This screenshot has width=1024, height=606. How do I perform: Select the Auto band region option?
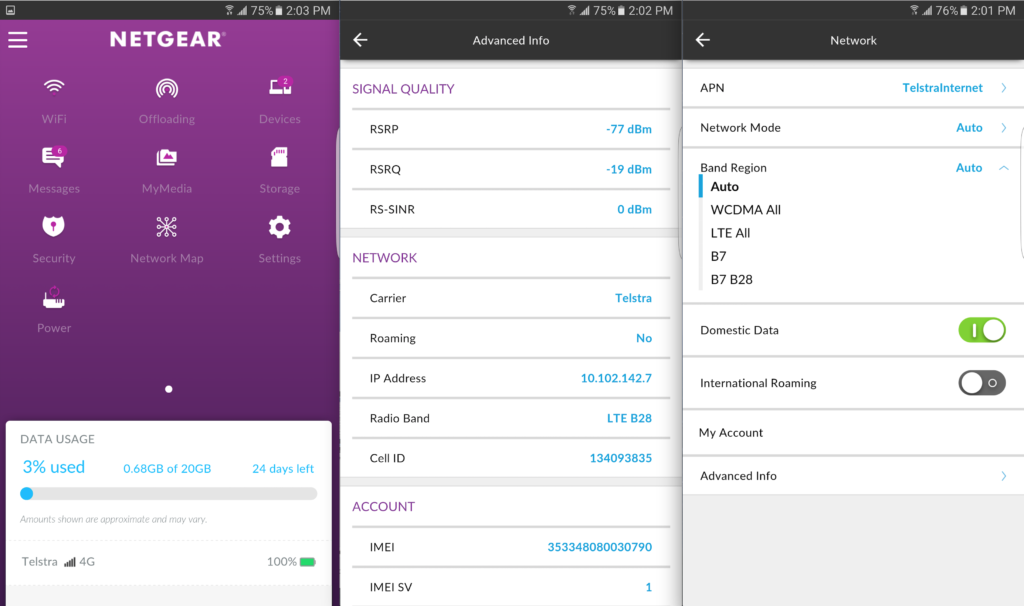pyautogui.click(x=725, y=187)
